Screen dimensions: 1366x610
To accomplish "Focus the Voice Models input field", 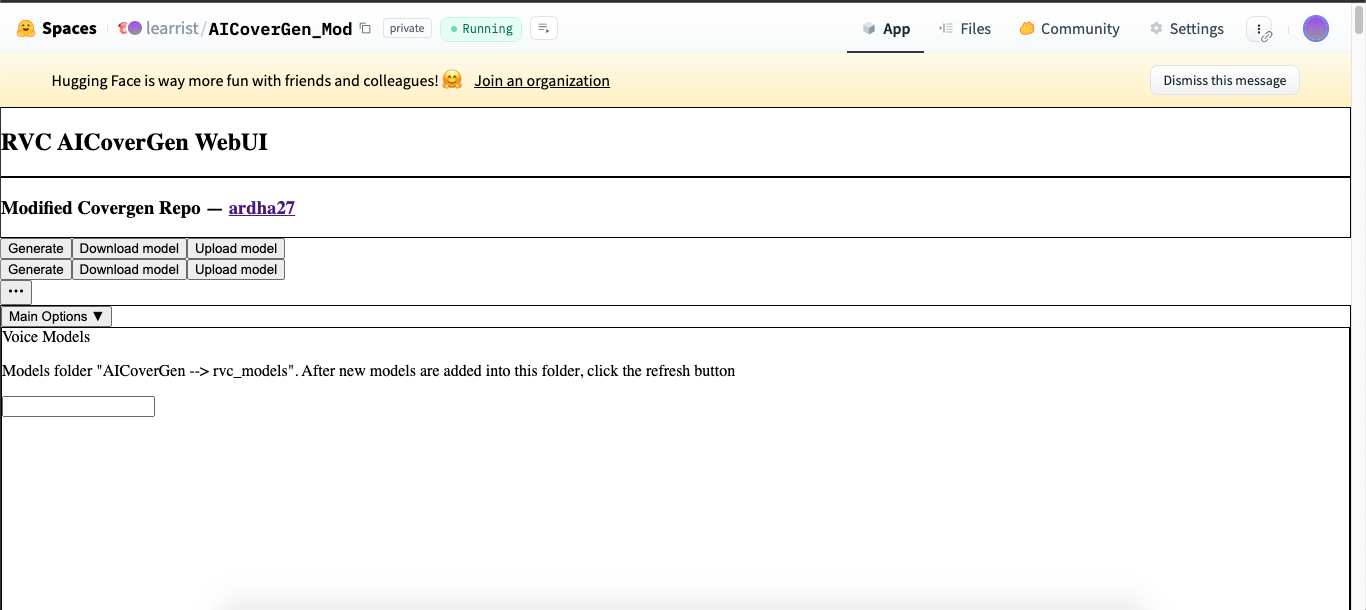I will tap(78, 407).
